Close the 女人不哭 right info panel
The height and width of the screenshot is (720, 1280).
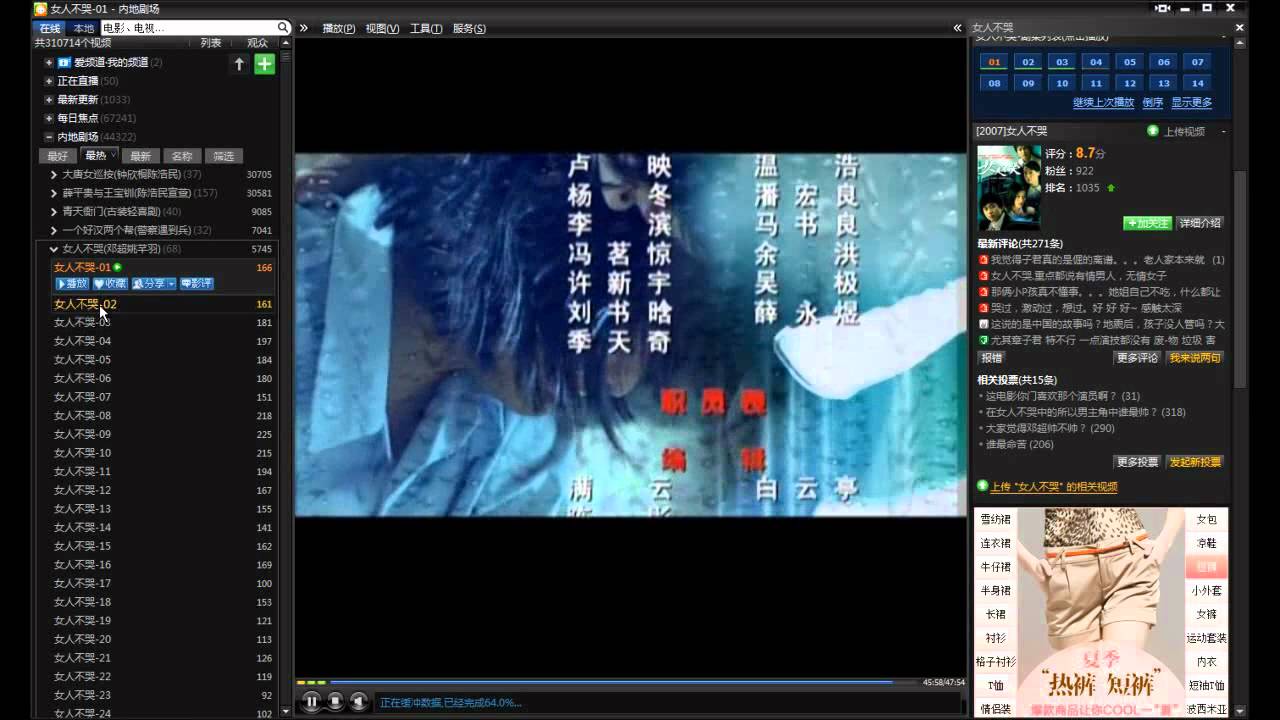1240,28
